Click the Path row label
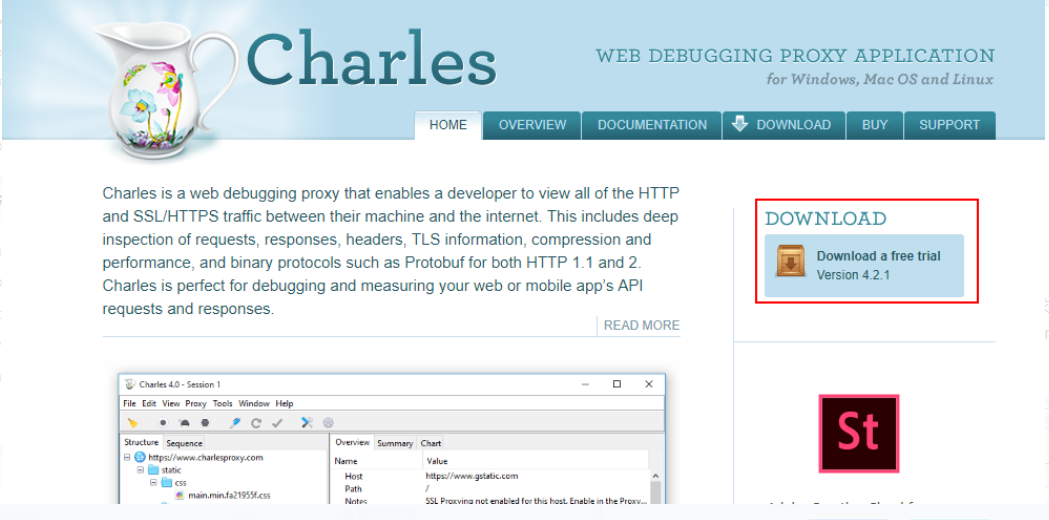This screenshot has height=520, width=1049. [x=353, y=489]
